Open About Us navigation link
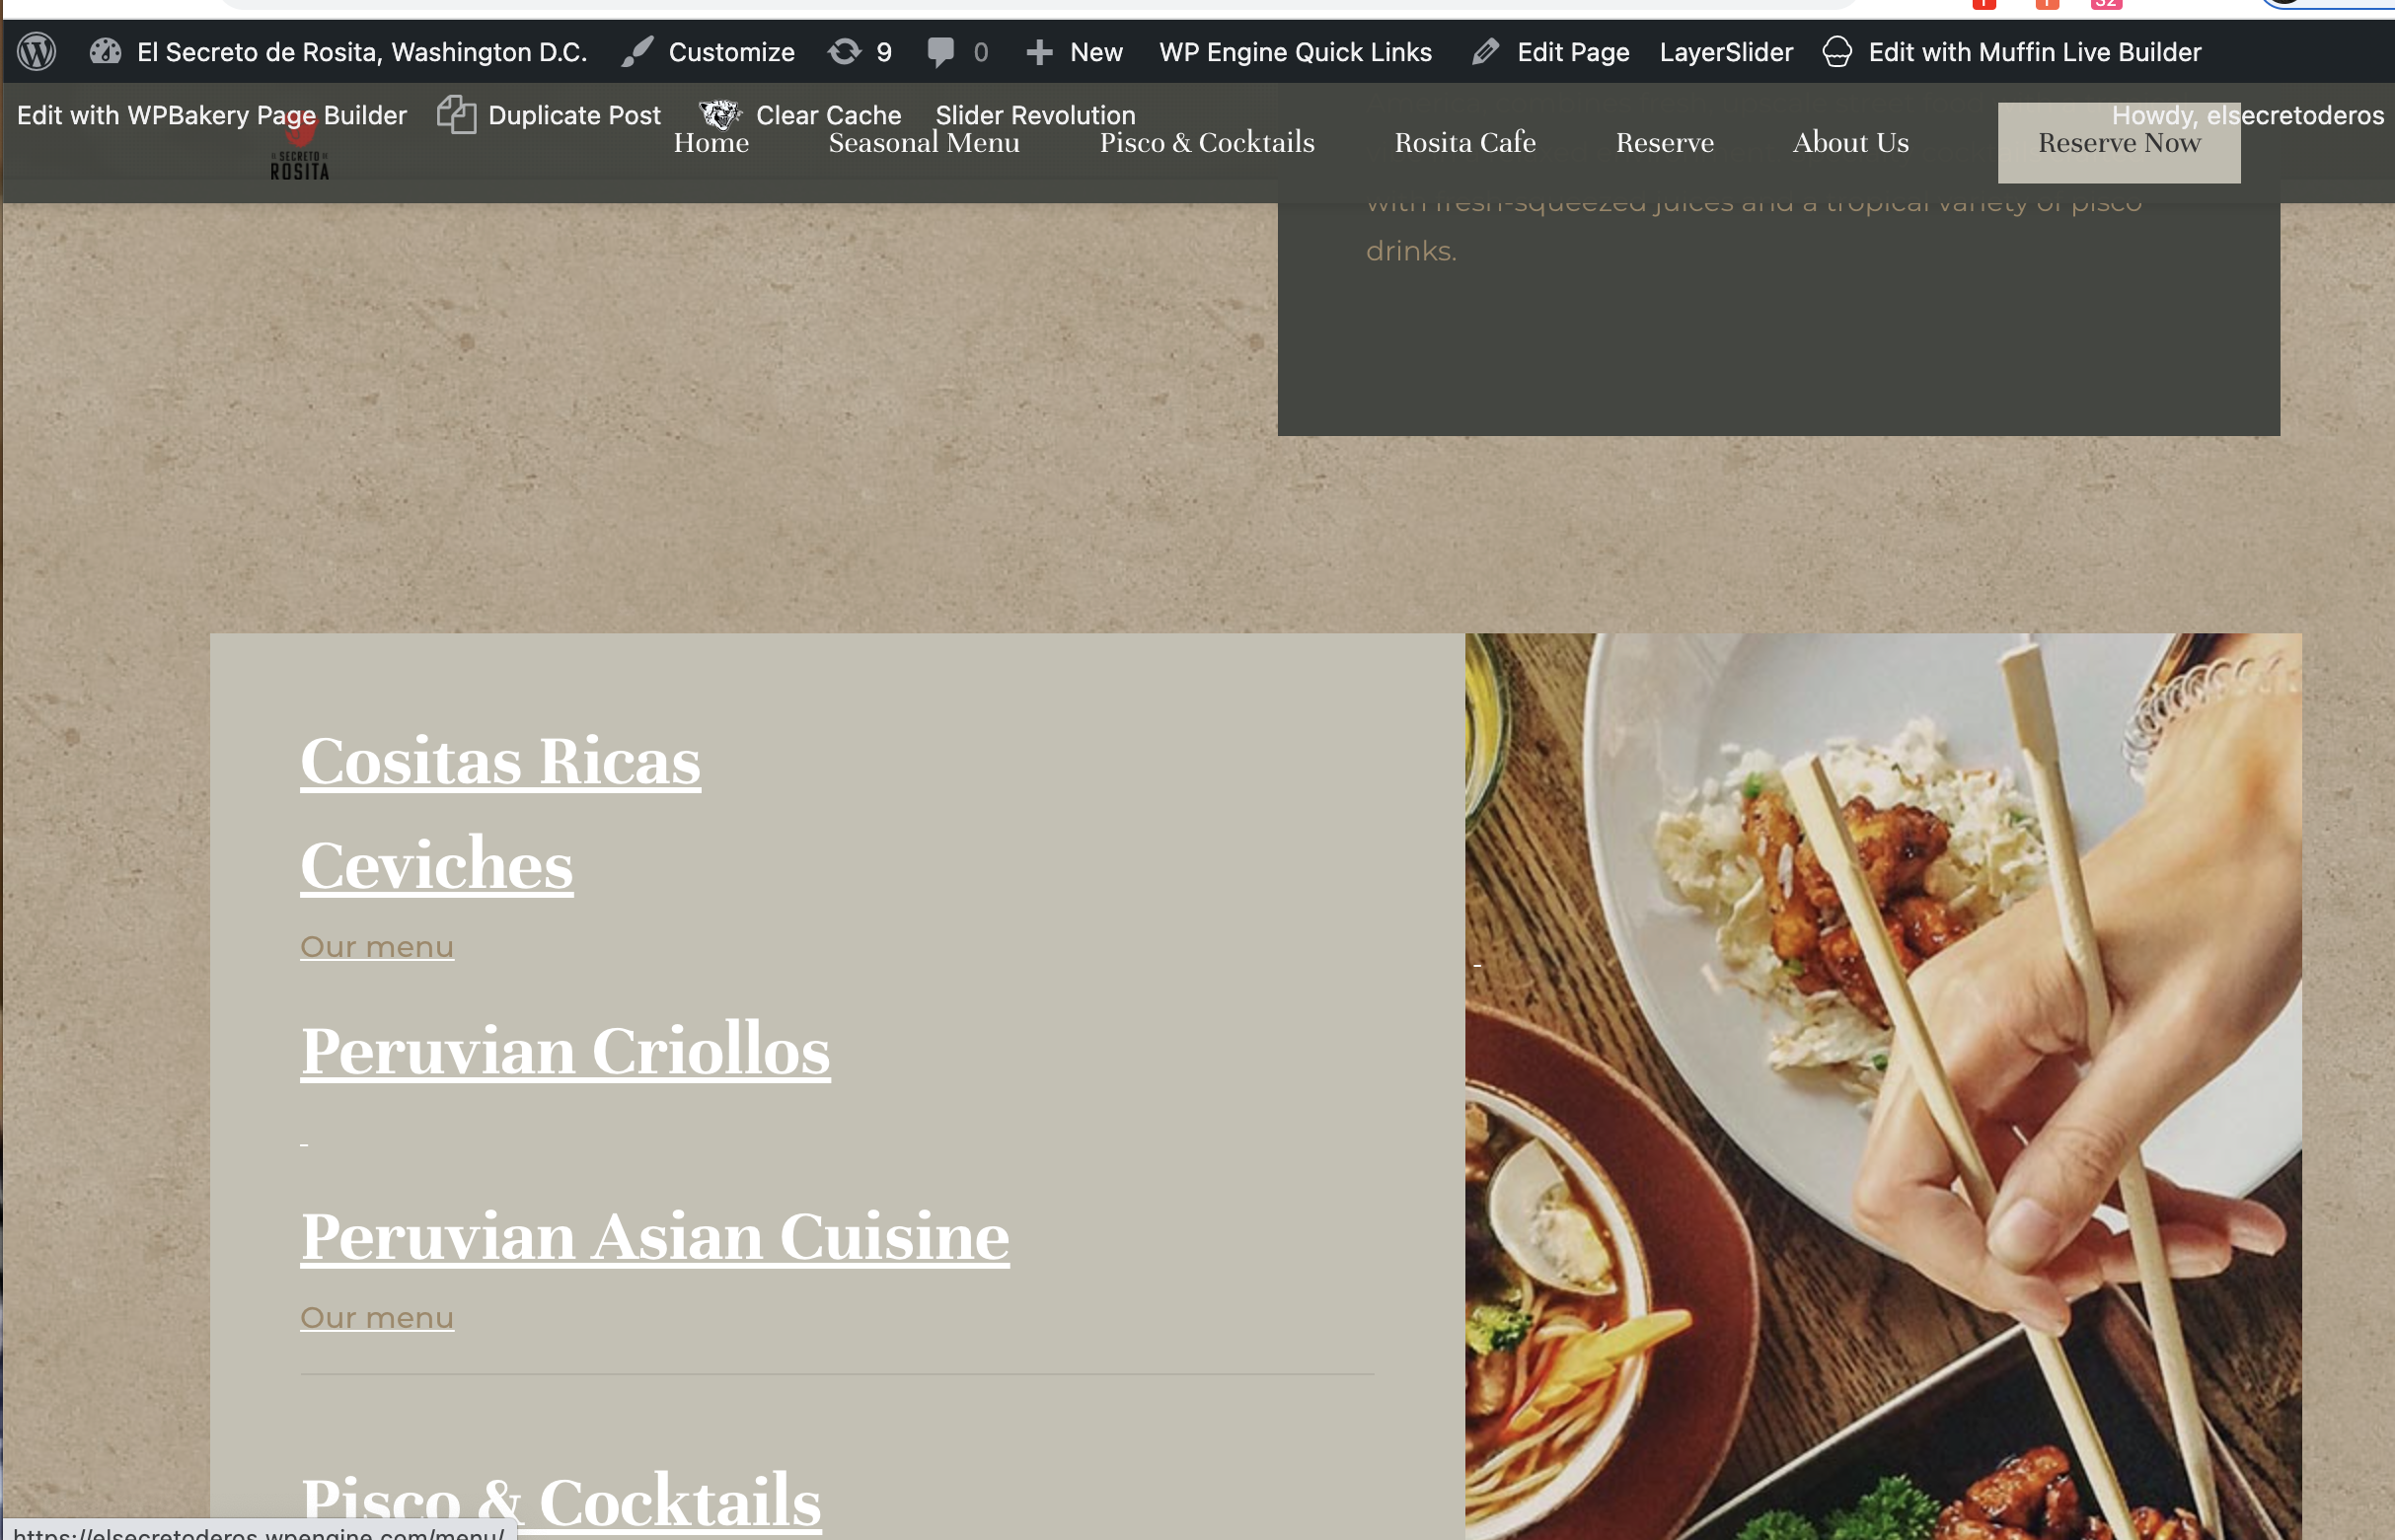The height and width of the screenshot is (1540, 2395). coord(1851,143)
